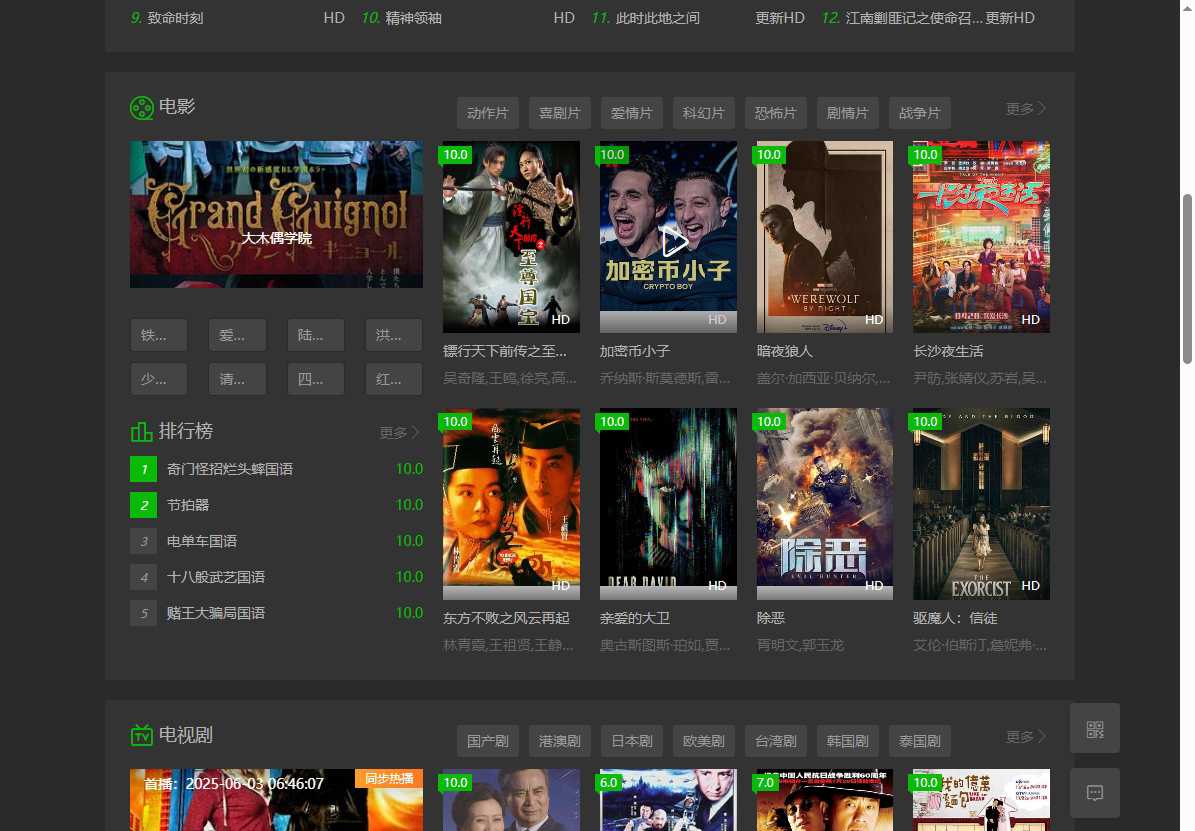Click the bar chart icon beside 排行榜
1195x831 pixels.
[x=142, y=432]
